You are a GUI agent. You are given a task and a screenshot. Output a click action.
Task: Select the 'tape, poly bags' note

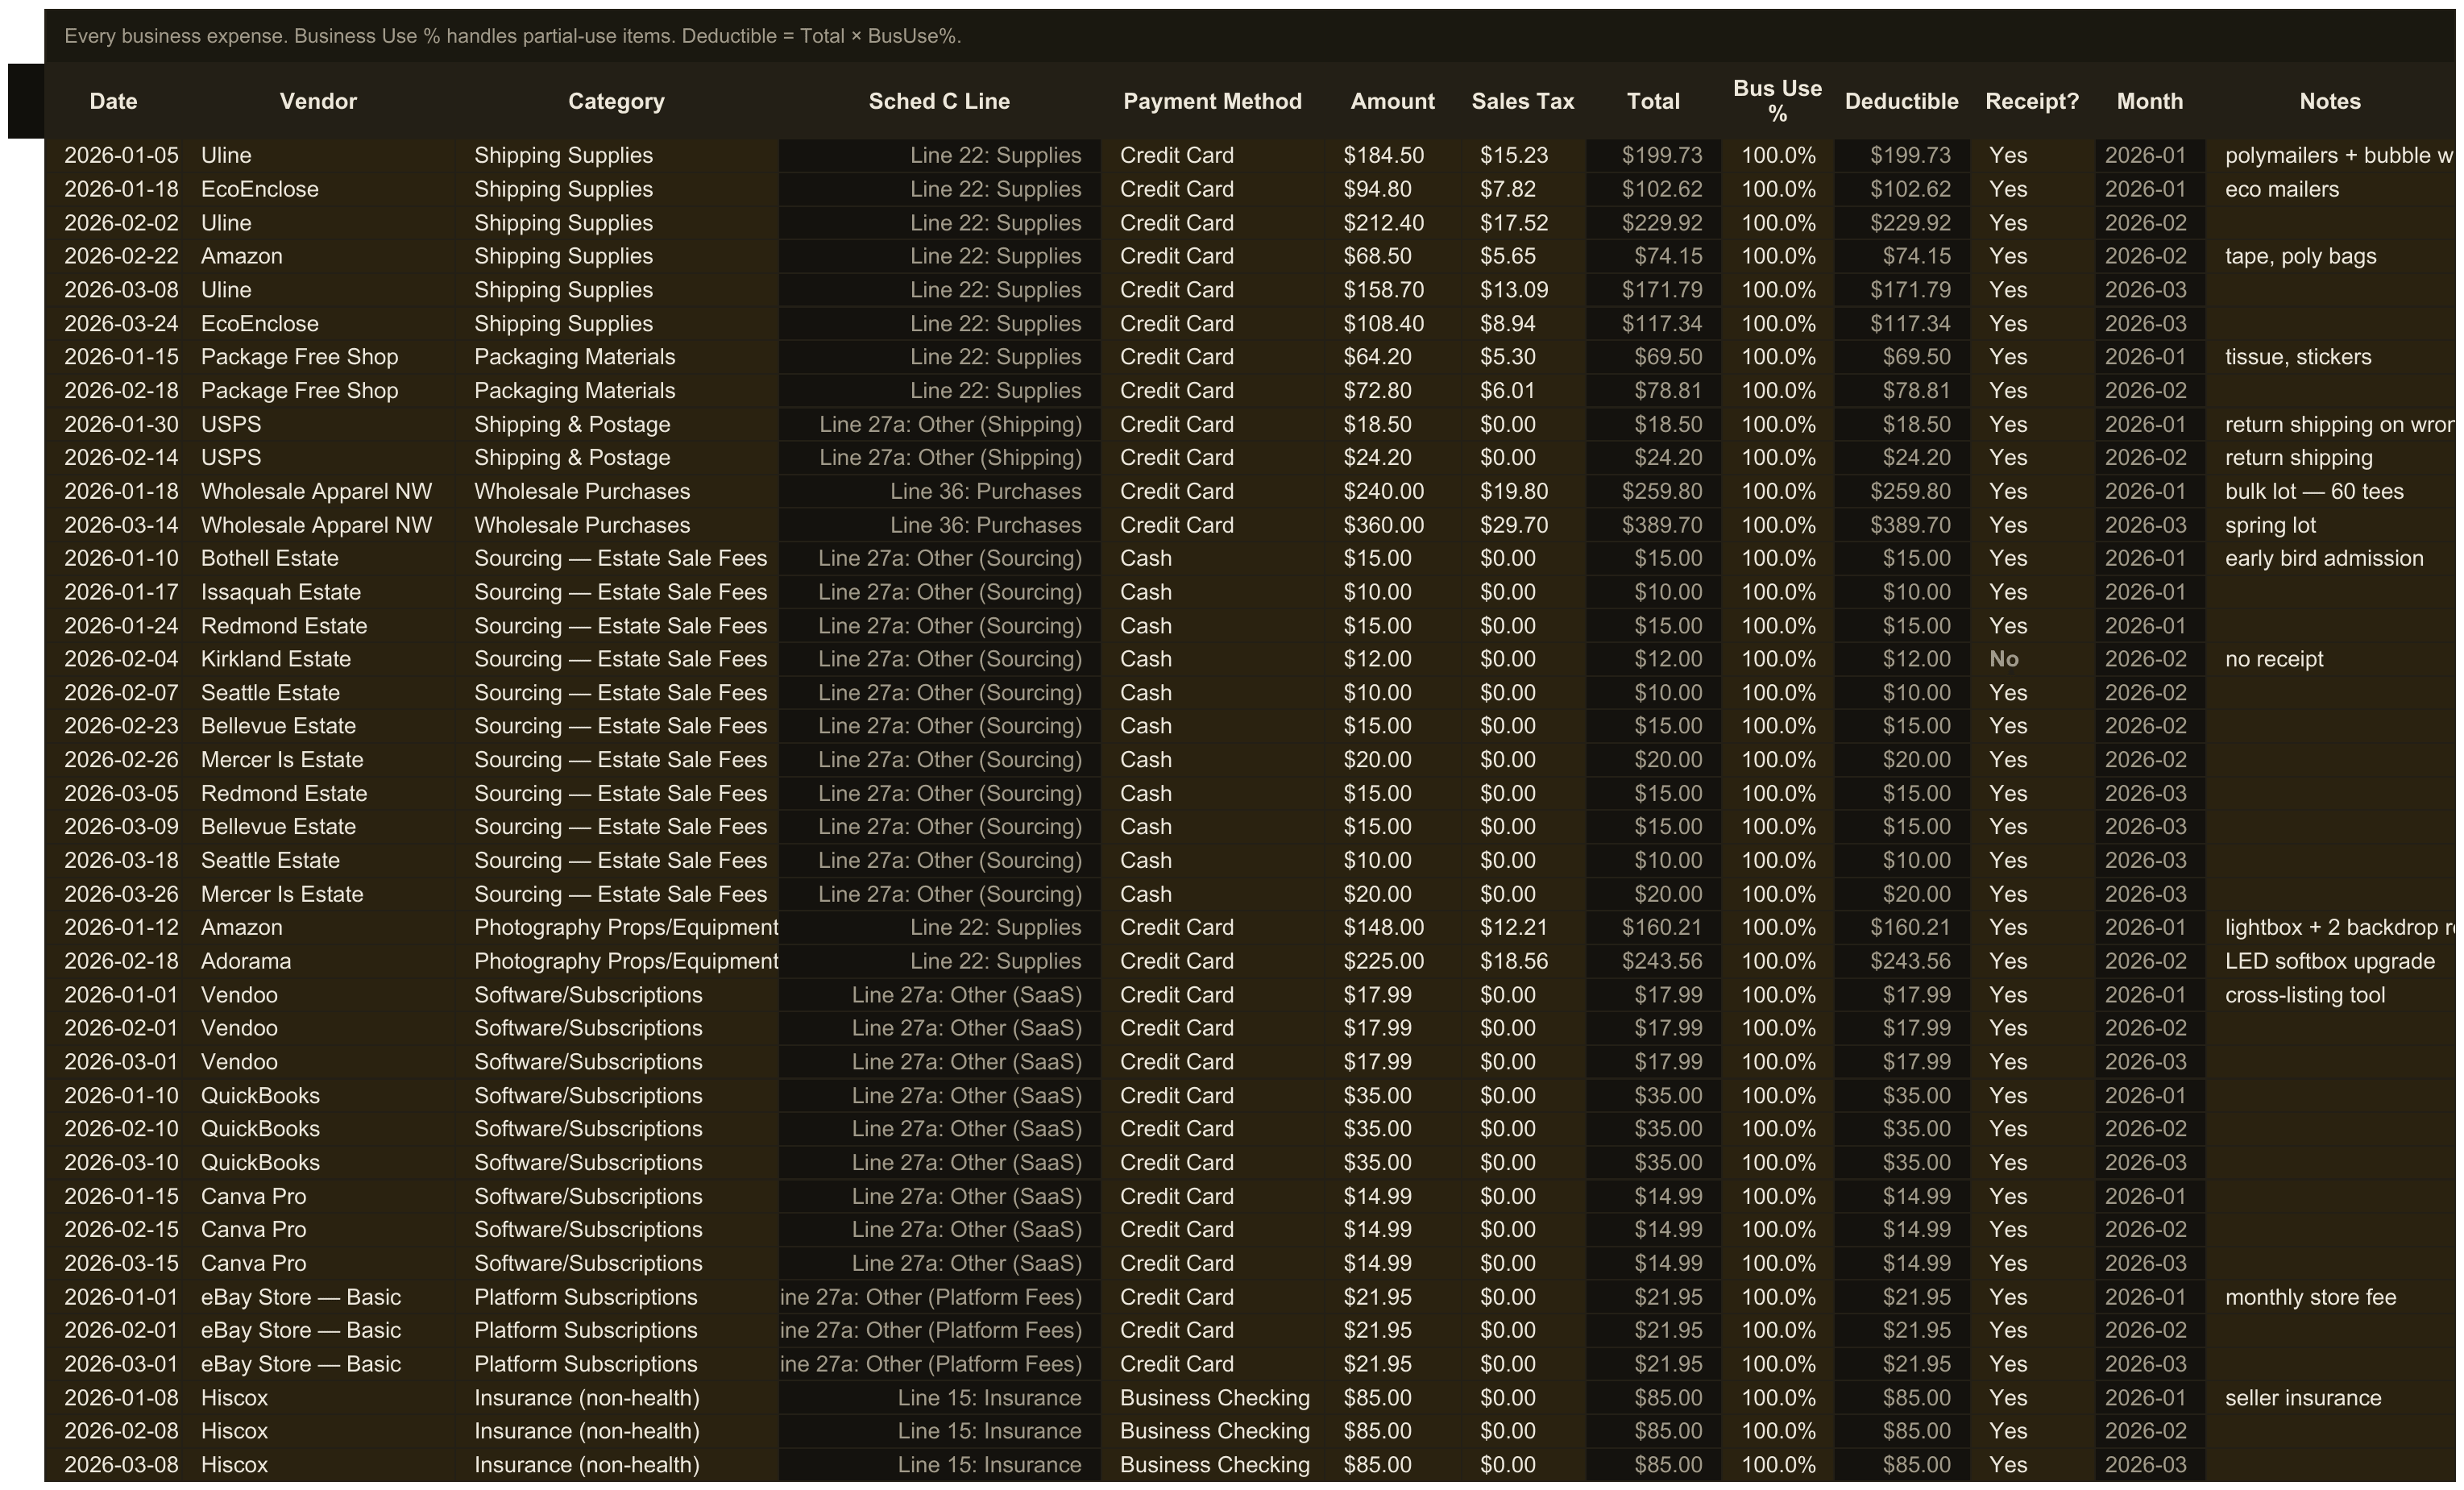coord(2330,256)
